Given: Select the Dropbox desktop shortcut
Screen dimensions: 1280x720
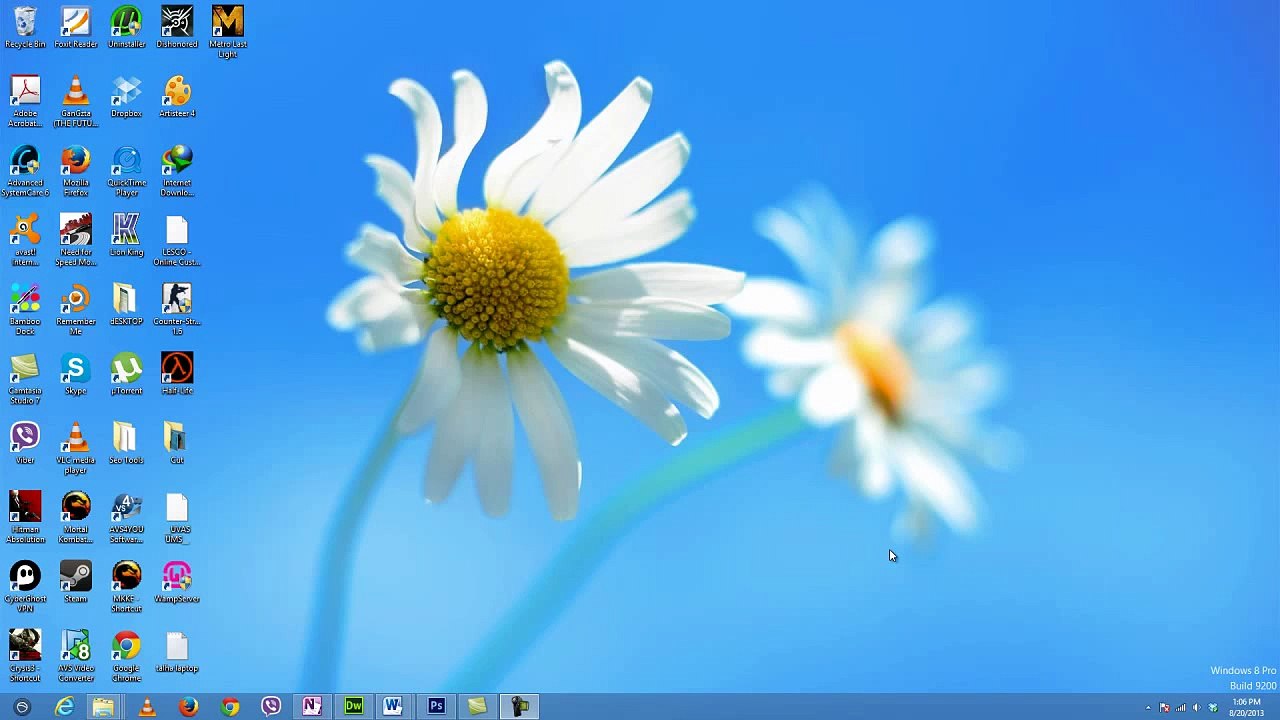Looking at the screenshot, I should [x=126, y=97].
